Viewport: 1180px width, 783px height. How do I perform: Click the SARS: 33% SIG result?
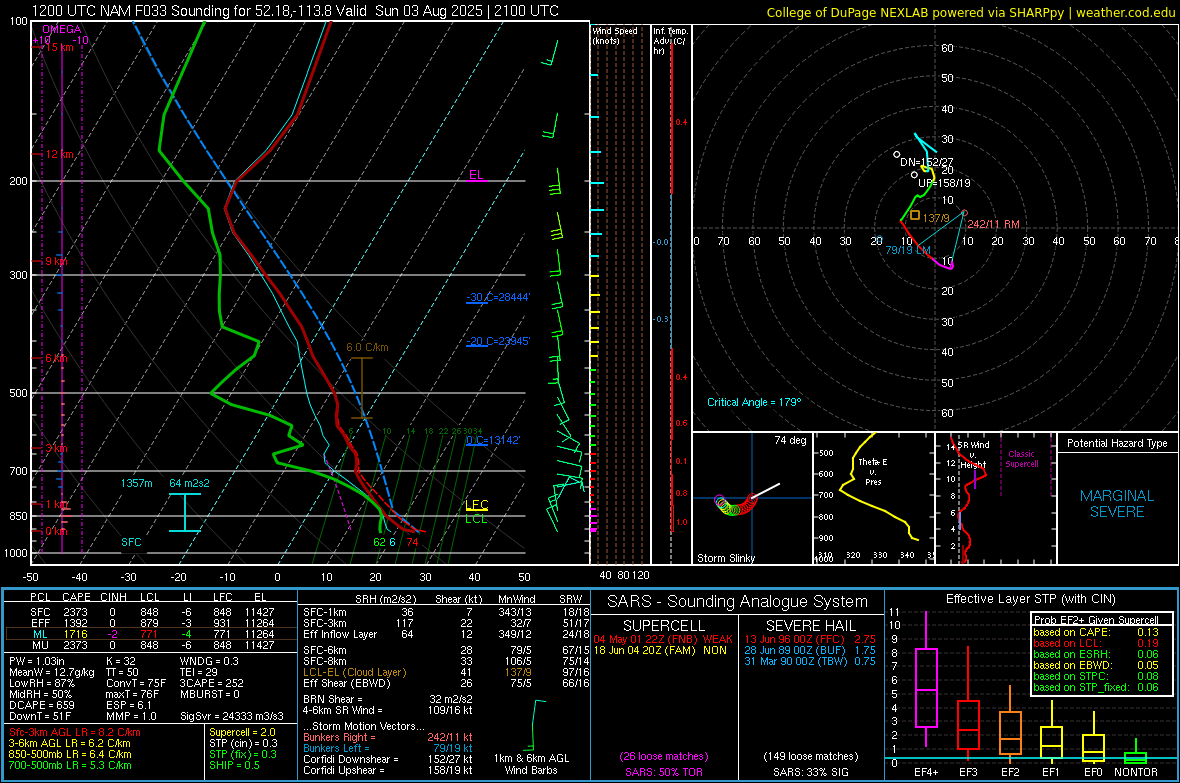pyautogui.click(x=810, y=772)
